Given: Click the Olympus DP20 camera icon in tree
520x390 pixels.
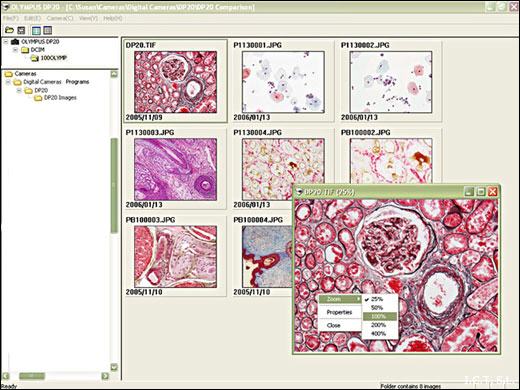Looking at the screenshot, I should 15,42.
